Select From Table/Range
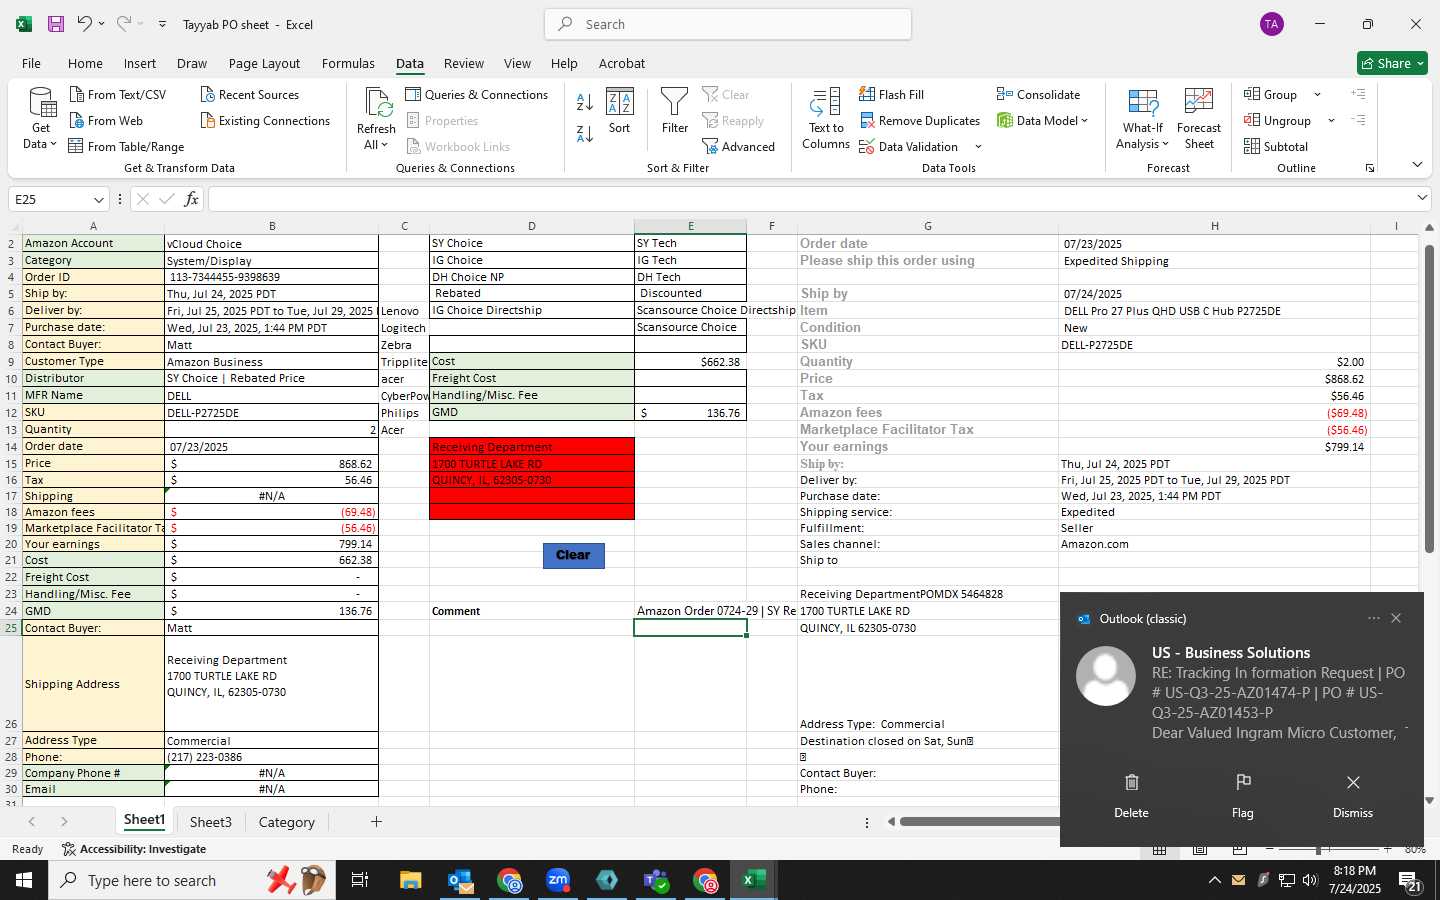This screenshot has width=1440, height=900. [x=126, y=147]
